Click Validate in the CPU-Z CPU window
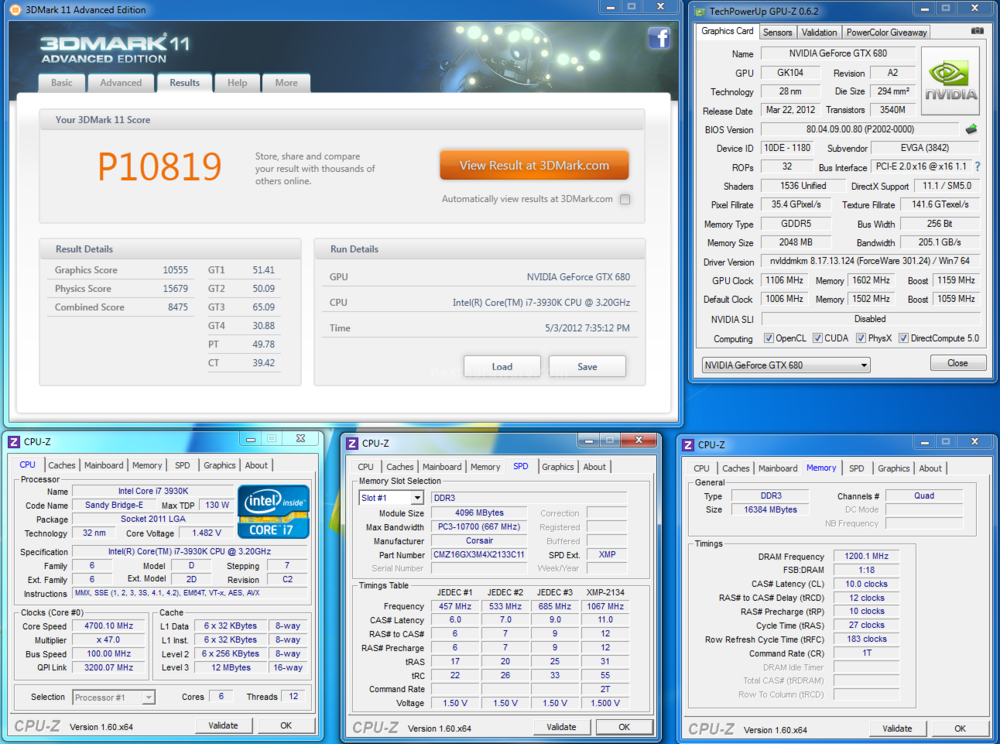This screenshot has width=1000, height=744. pyautogui.click(x=223, y=726)
